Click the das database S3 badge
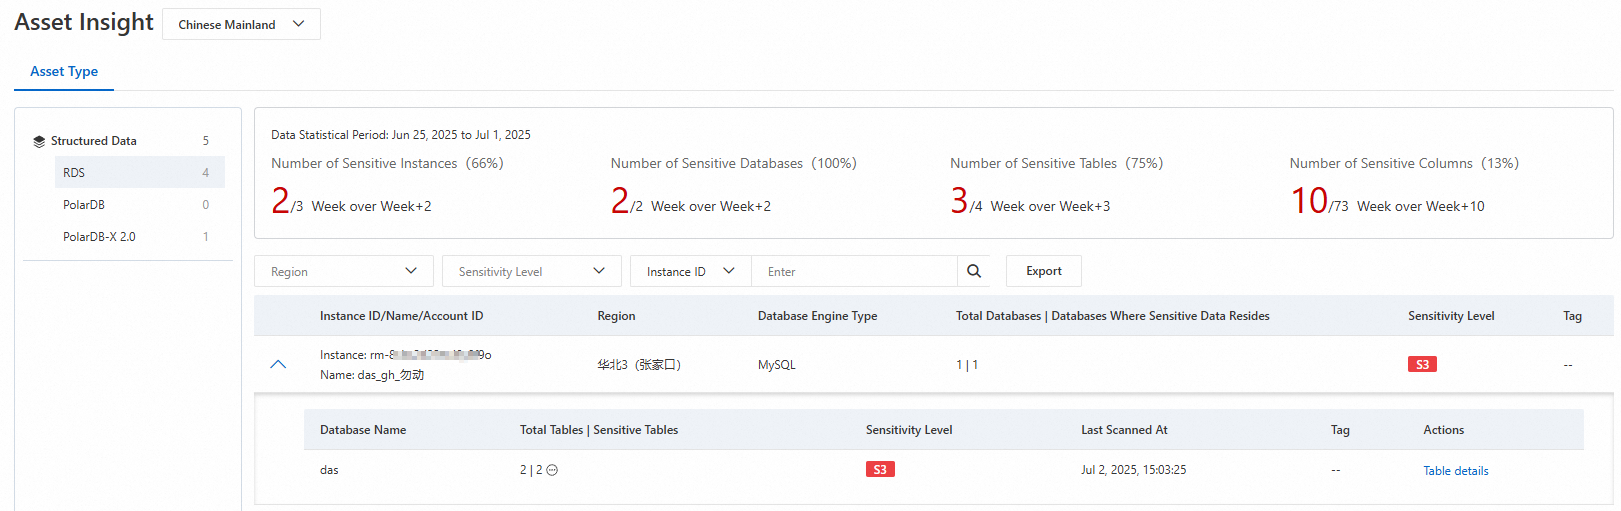Viewport: 1621px width, 511px height. click(x=880, y=470)
